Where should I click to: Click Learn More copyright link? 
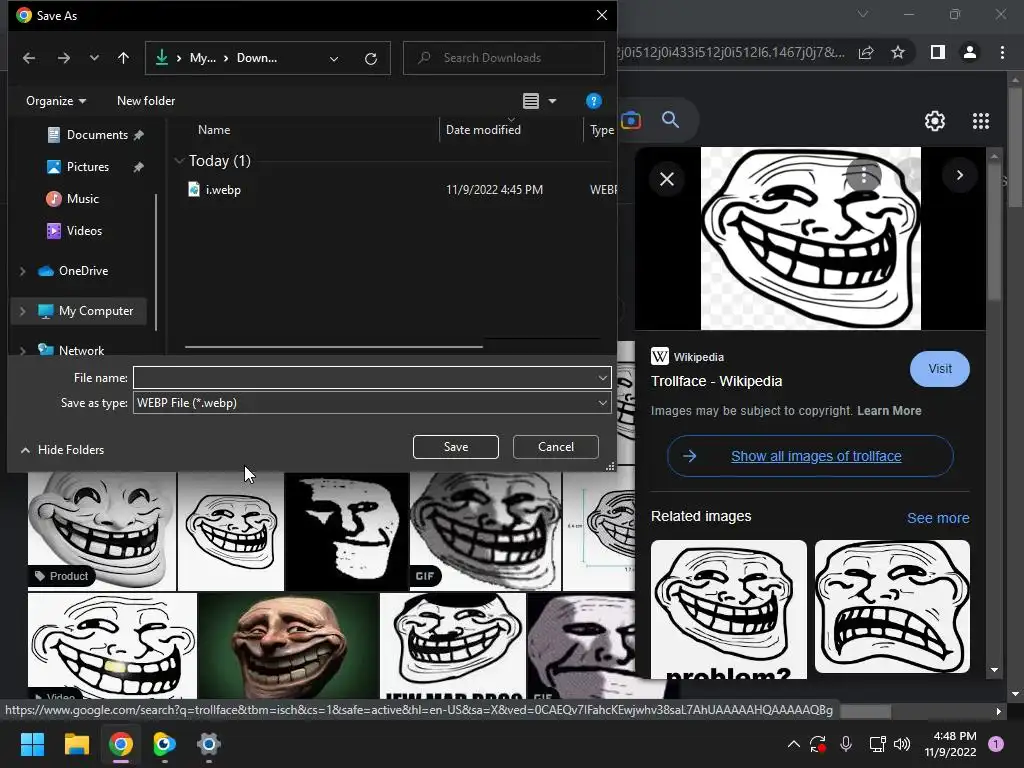(x=889, y=411)
